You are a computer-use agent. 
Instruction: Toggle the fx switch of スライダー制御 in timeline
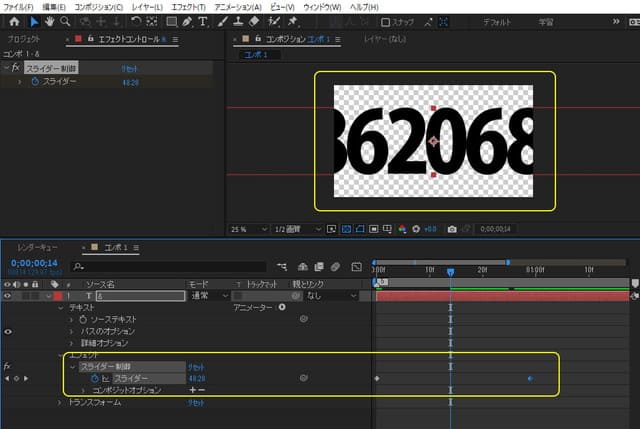click(7, 367)
